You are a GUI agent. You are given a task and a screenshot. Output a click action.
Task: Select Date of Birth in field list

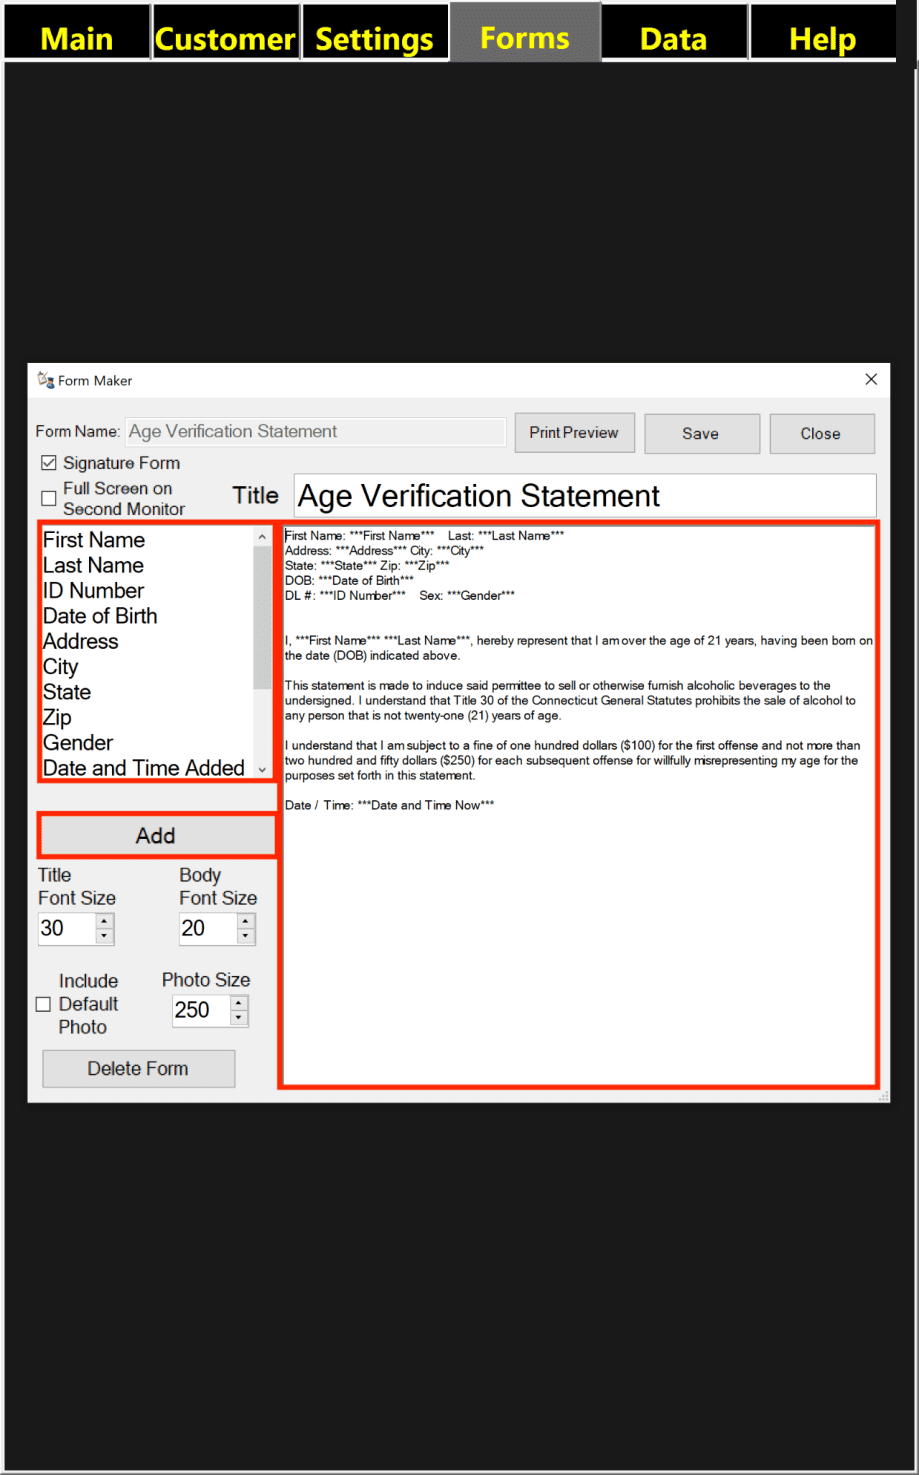tap(100, 616)
